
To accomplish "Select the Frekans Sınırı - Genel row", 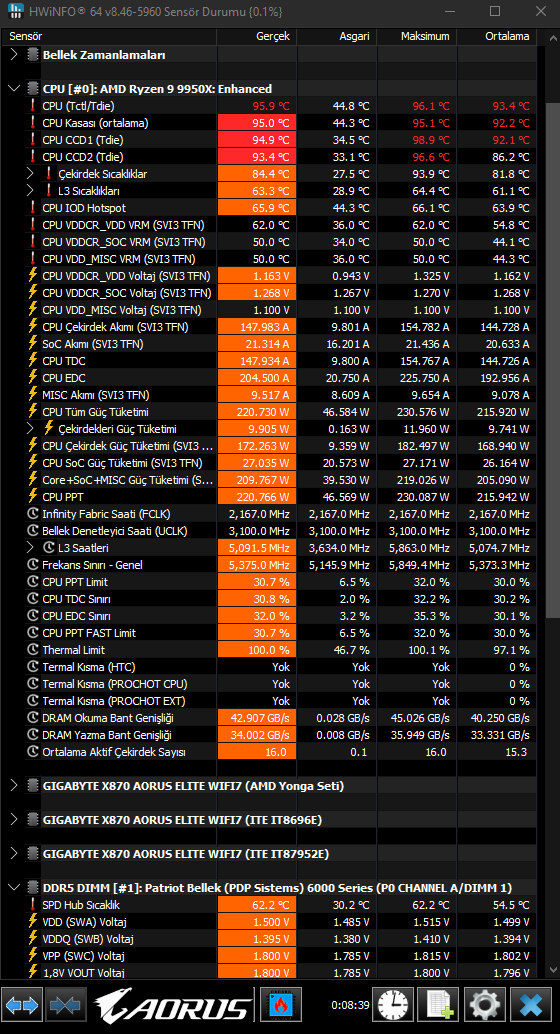I will click(x=270, y=565).
